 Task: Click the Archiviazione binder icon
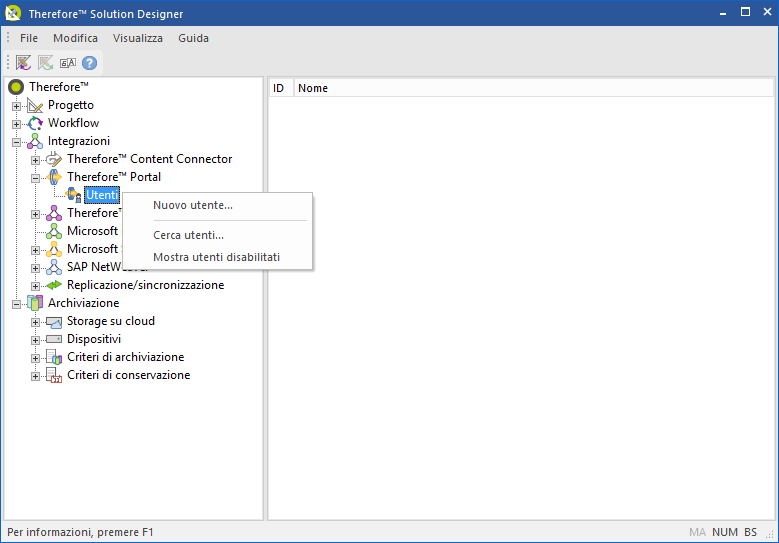(35, 303)
